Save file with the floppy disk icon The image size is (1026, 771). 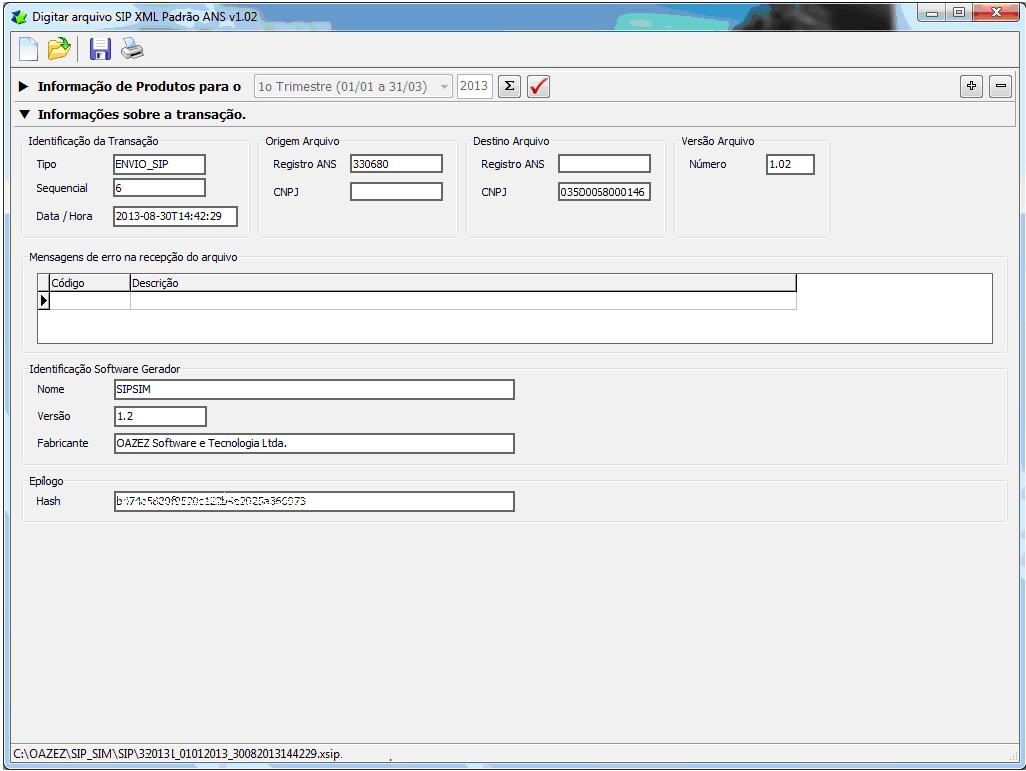99,49
